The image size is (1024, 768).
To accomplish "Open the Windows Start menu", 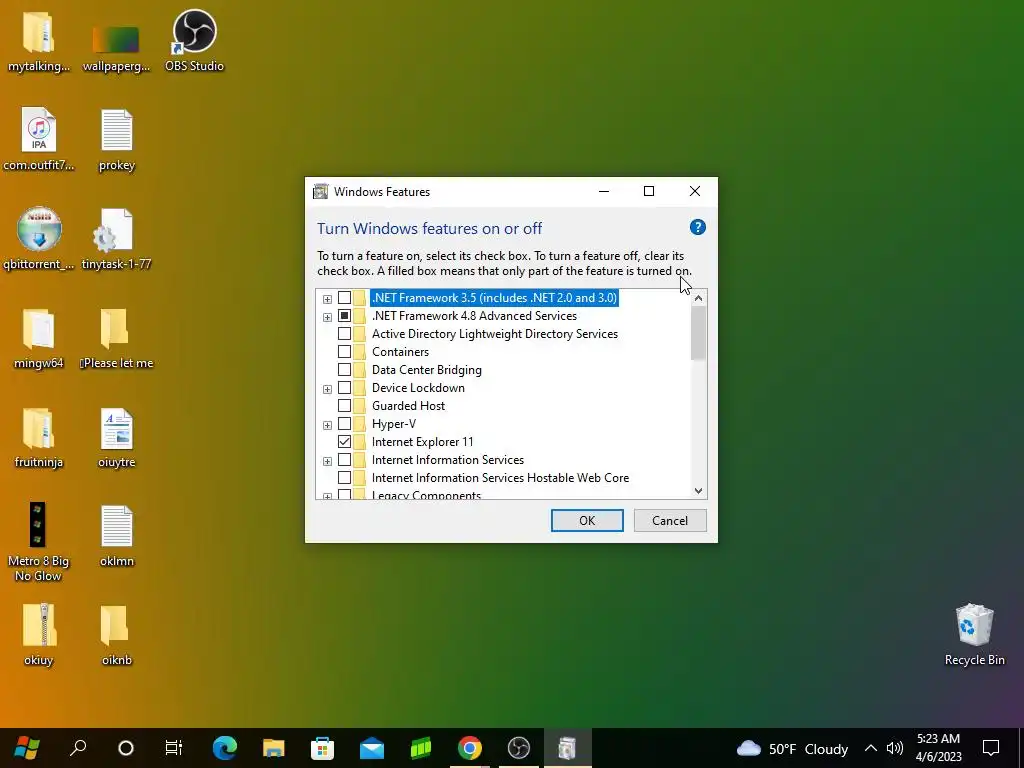I will (x=27, y=748).
